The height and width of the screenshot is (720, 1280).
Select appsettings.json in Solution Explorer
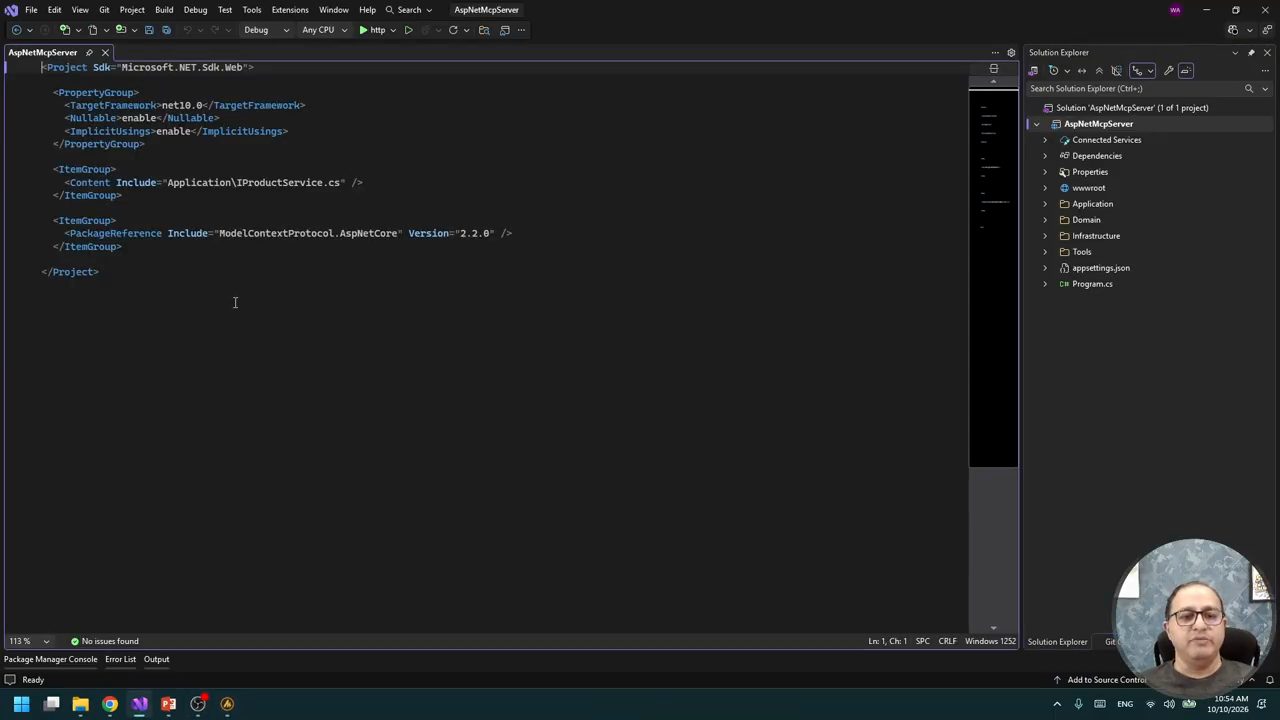coord(1100,268)
